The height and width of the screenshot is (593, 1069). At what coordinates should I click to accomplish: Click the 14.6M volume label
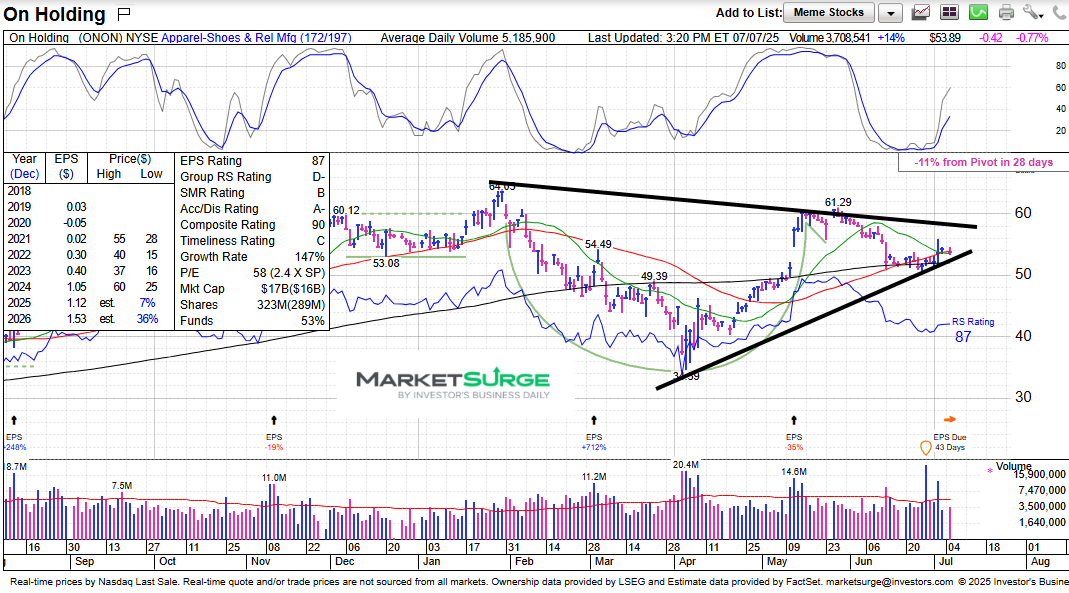[794, 472]
